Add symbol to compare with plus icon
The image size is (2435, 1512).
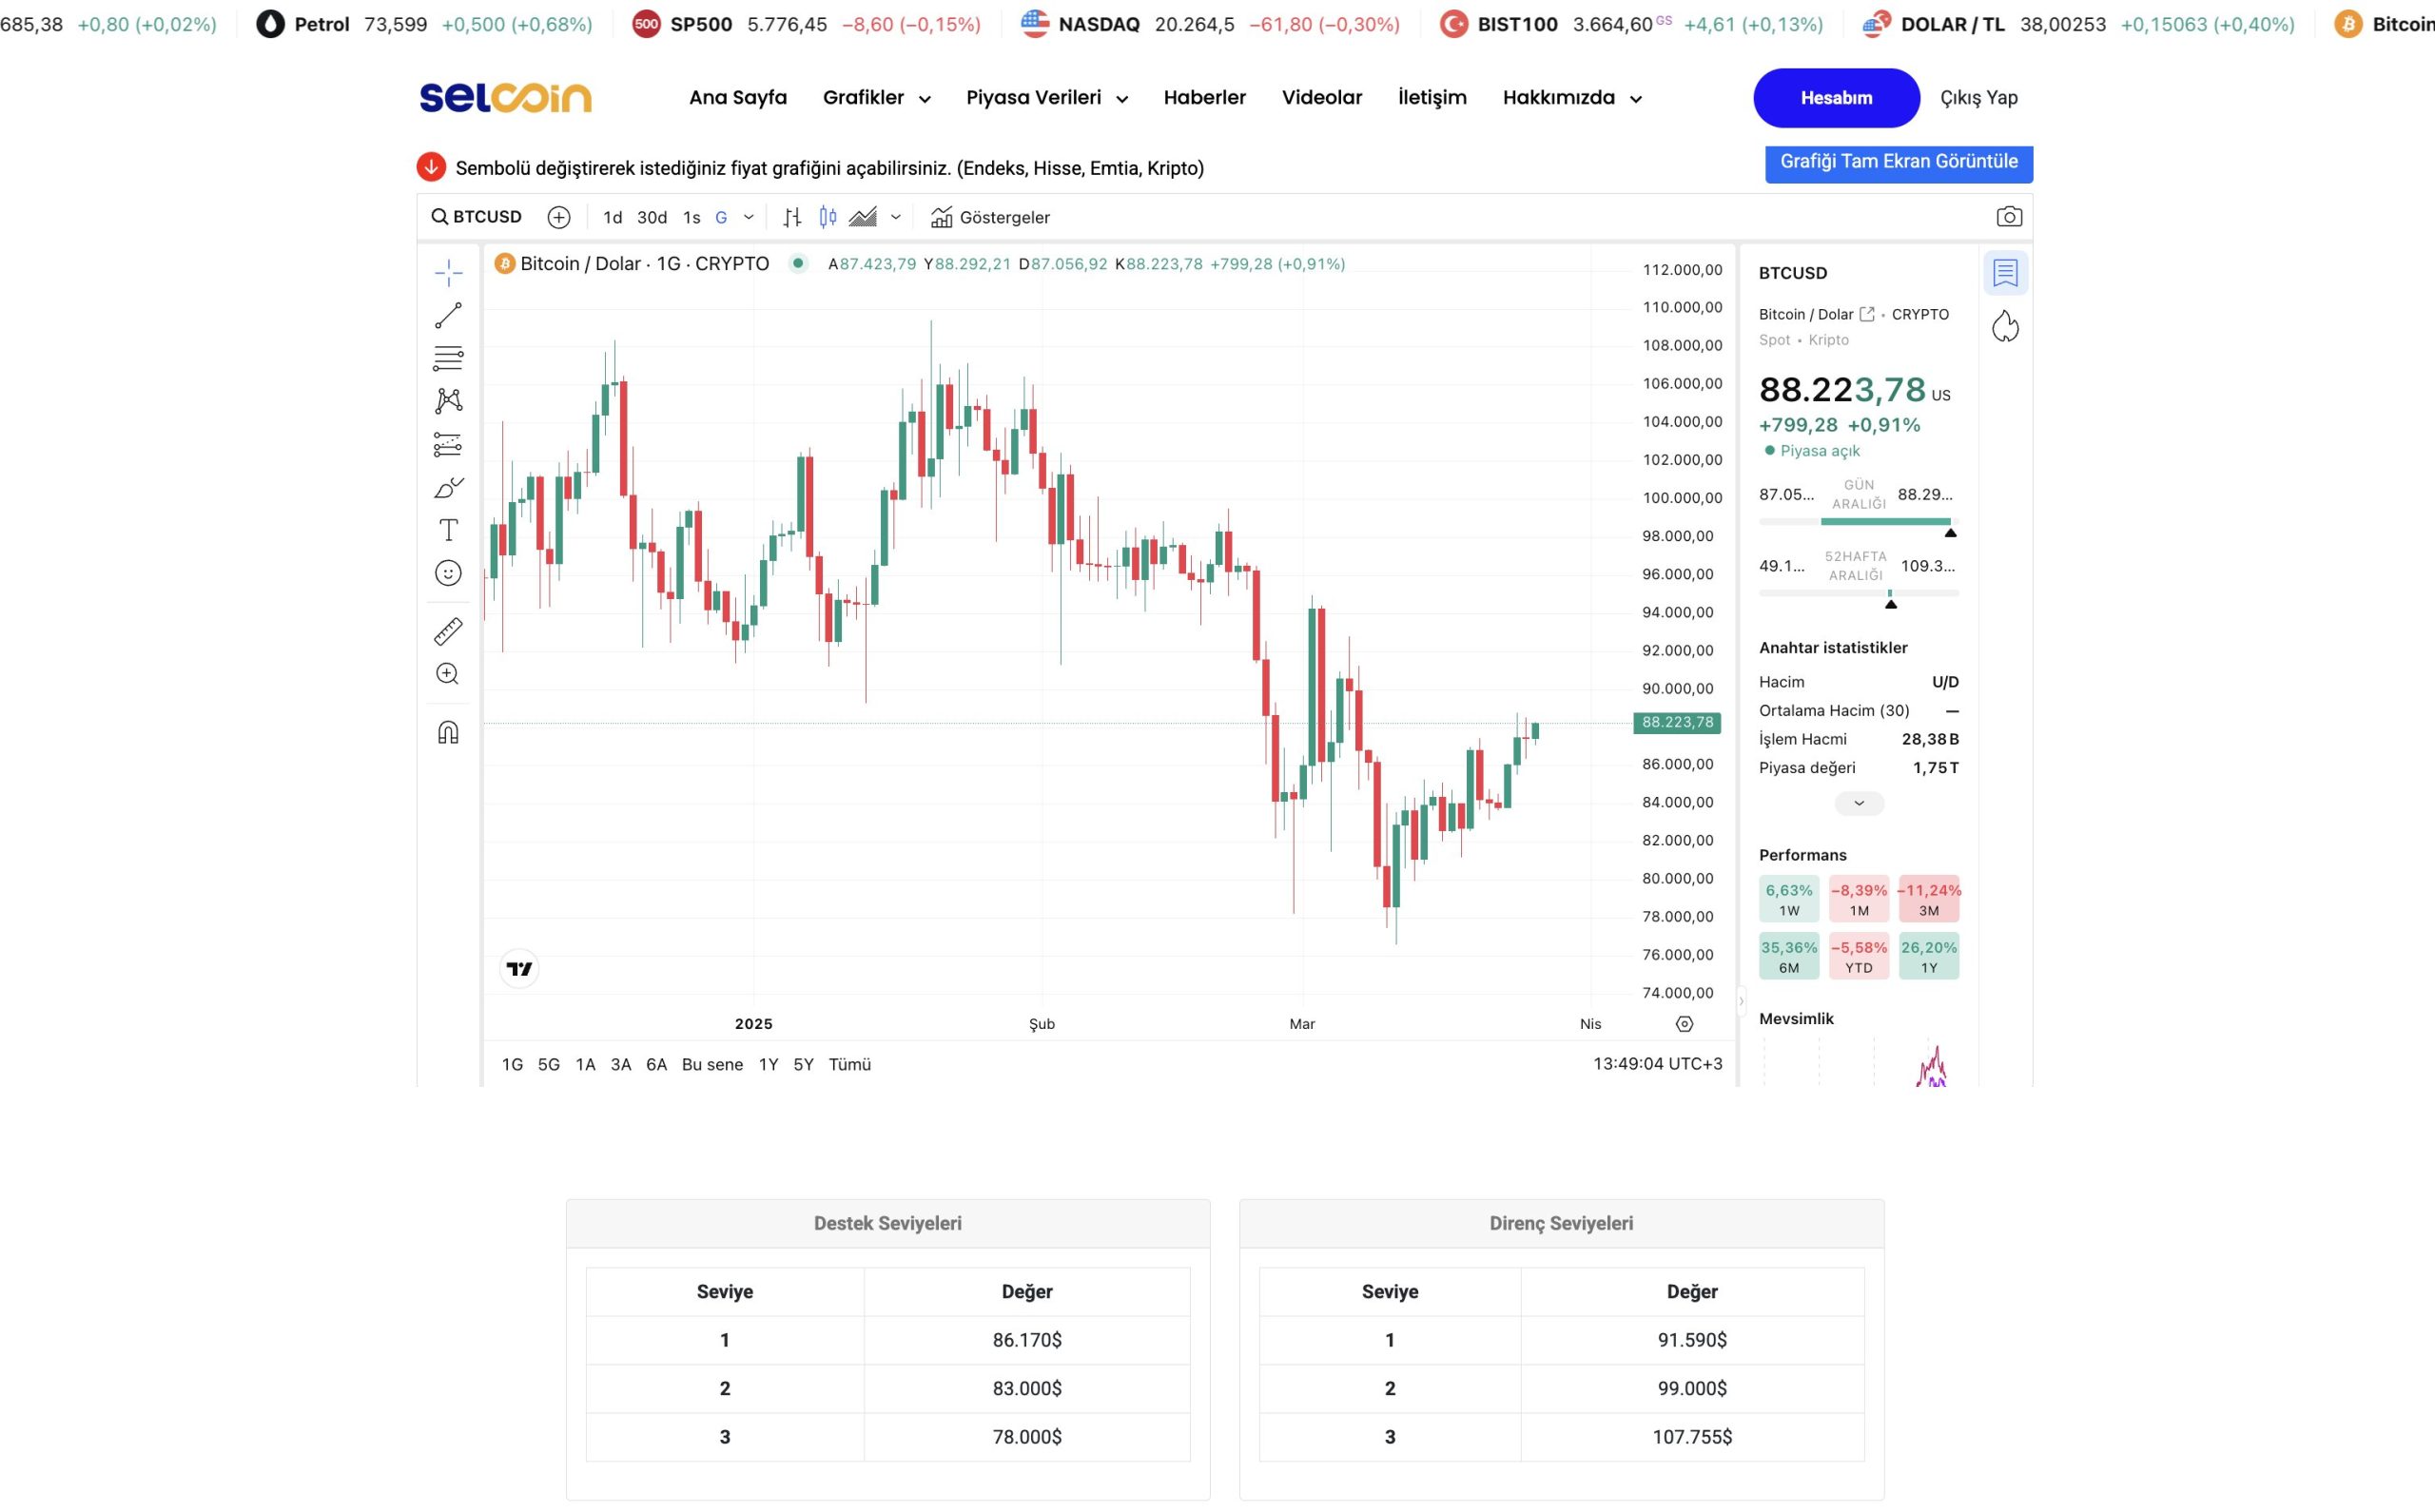pos(559,217)
